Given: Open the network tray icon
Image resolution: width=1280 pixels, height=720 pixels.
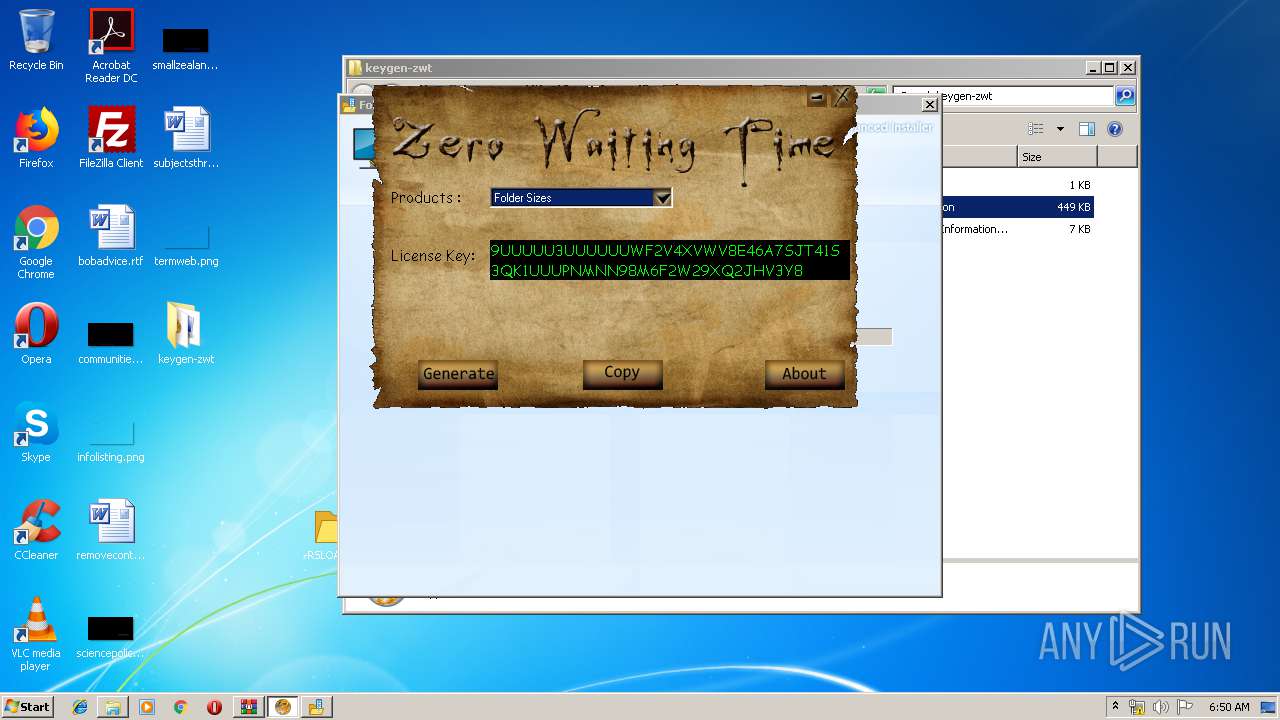Looking at the screenshot, I should (1137, 707).
